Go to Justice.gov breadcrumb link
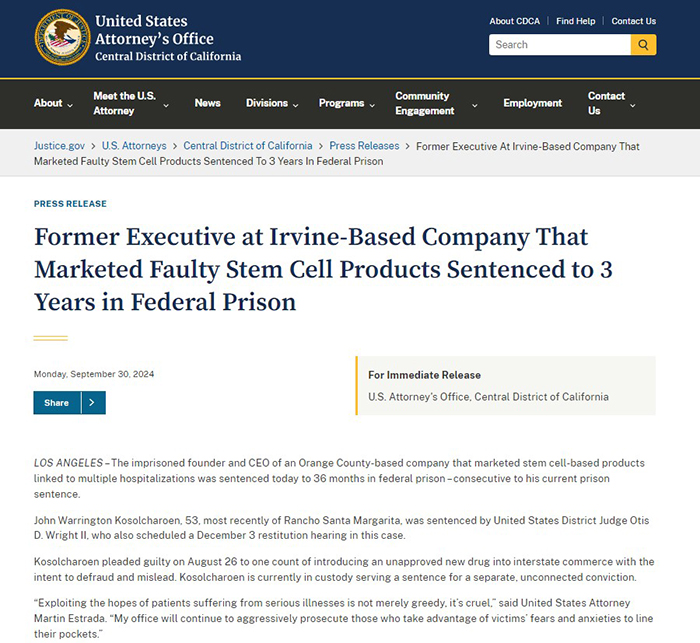The height and width of the screenshot is (643, 700). [59, 146]
